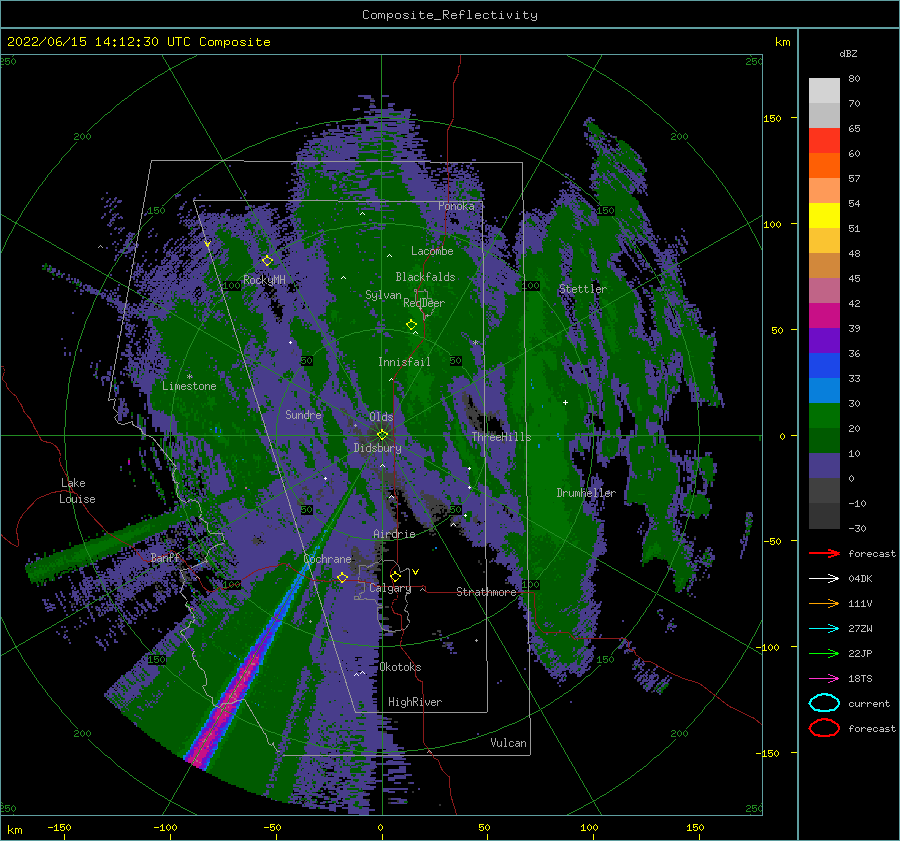Click the Airdrie city label
Screen dimensions: 900x841
394,534
